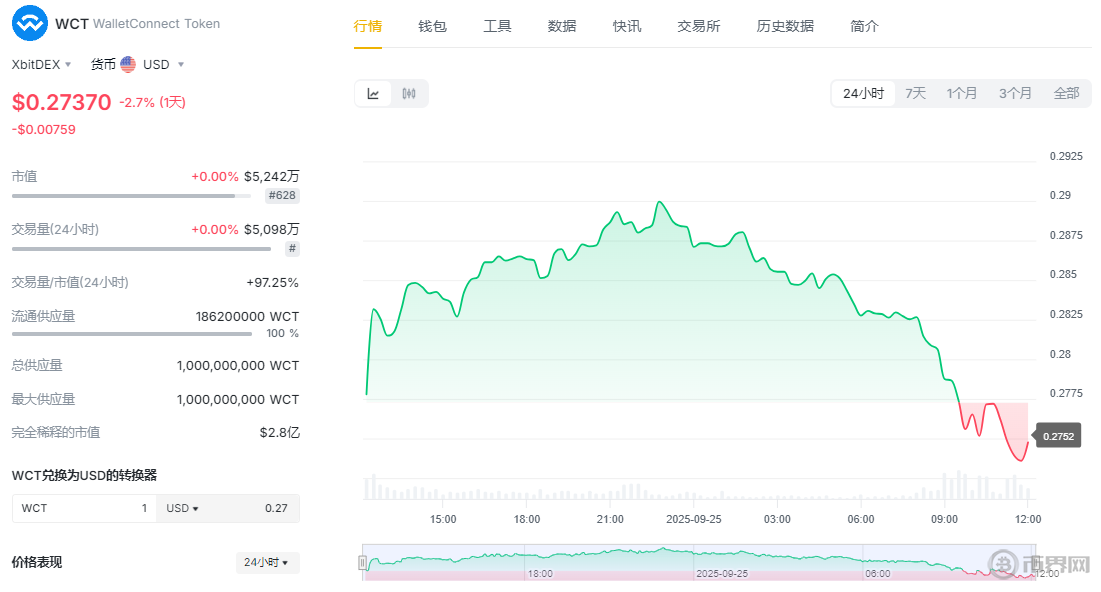Open the 钱包 tab
Viewport: 1101px width, 592px height.
coord(432,26)
